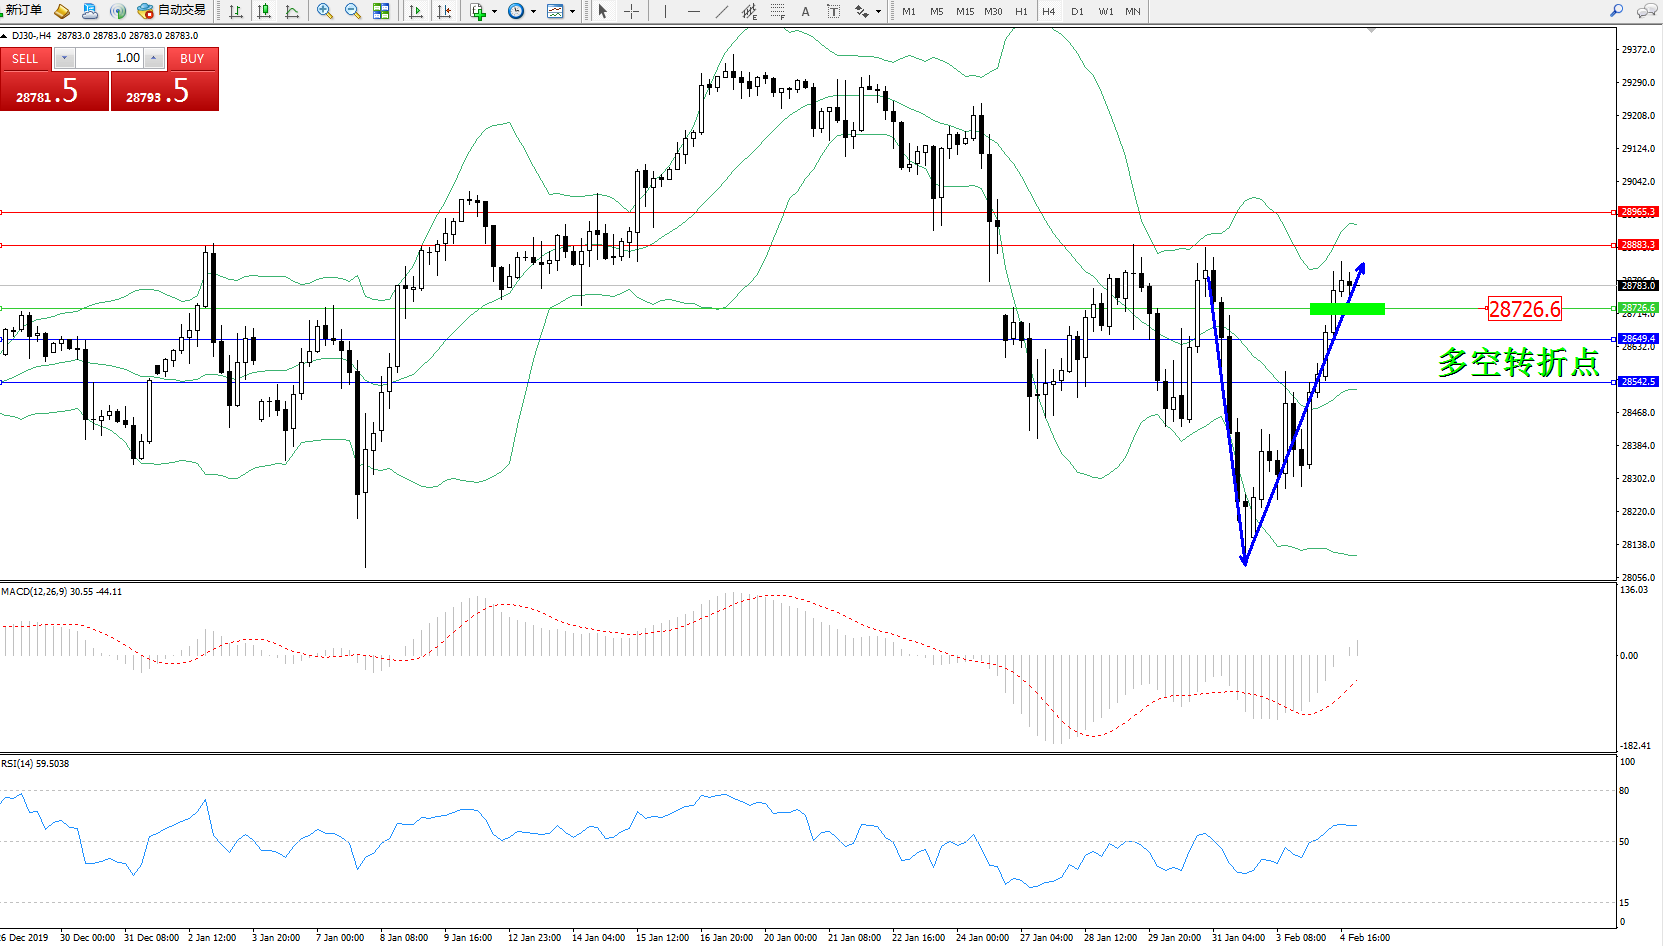Open the periodicity clock dropdown arrow
1663x946 pixels.
pos(533,12)
